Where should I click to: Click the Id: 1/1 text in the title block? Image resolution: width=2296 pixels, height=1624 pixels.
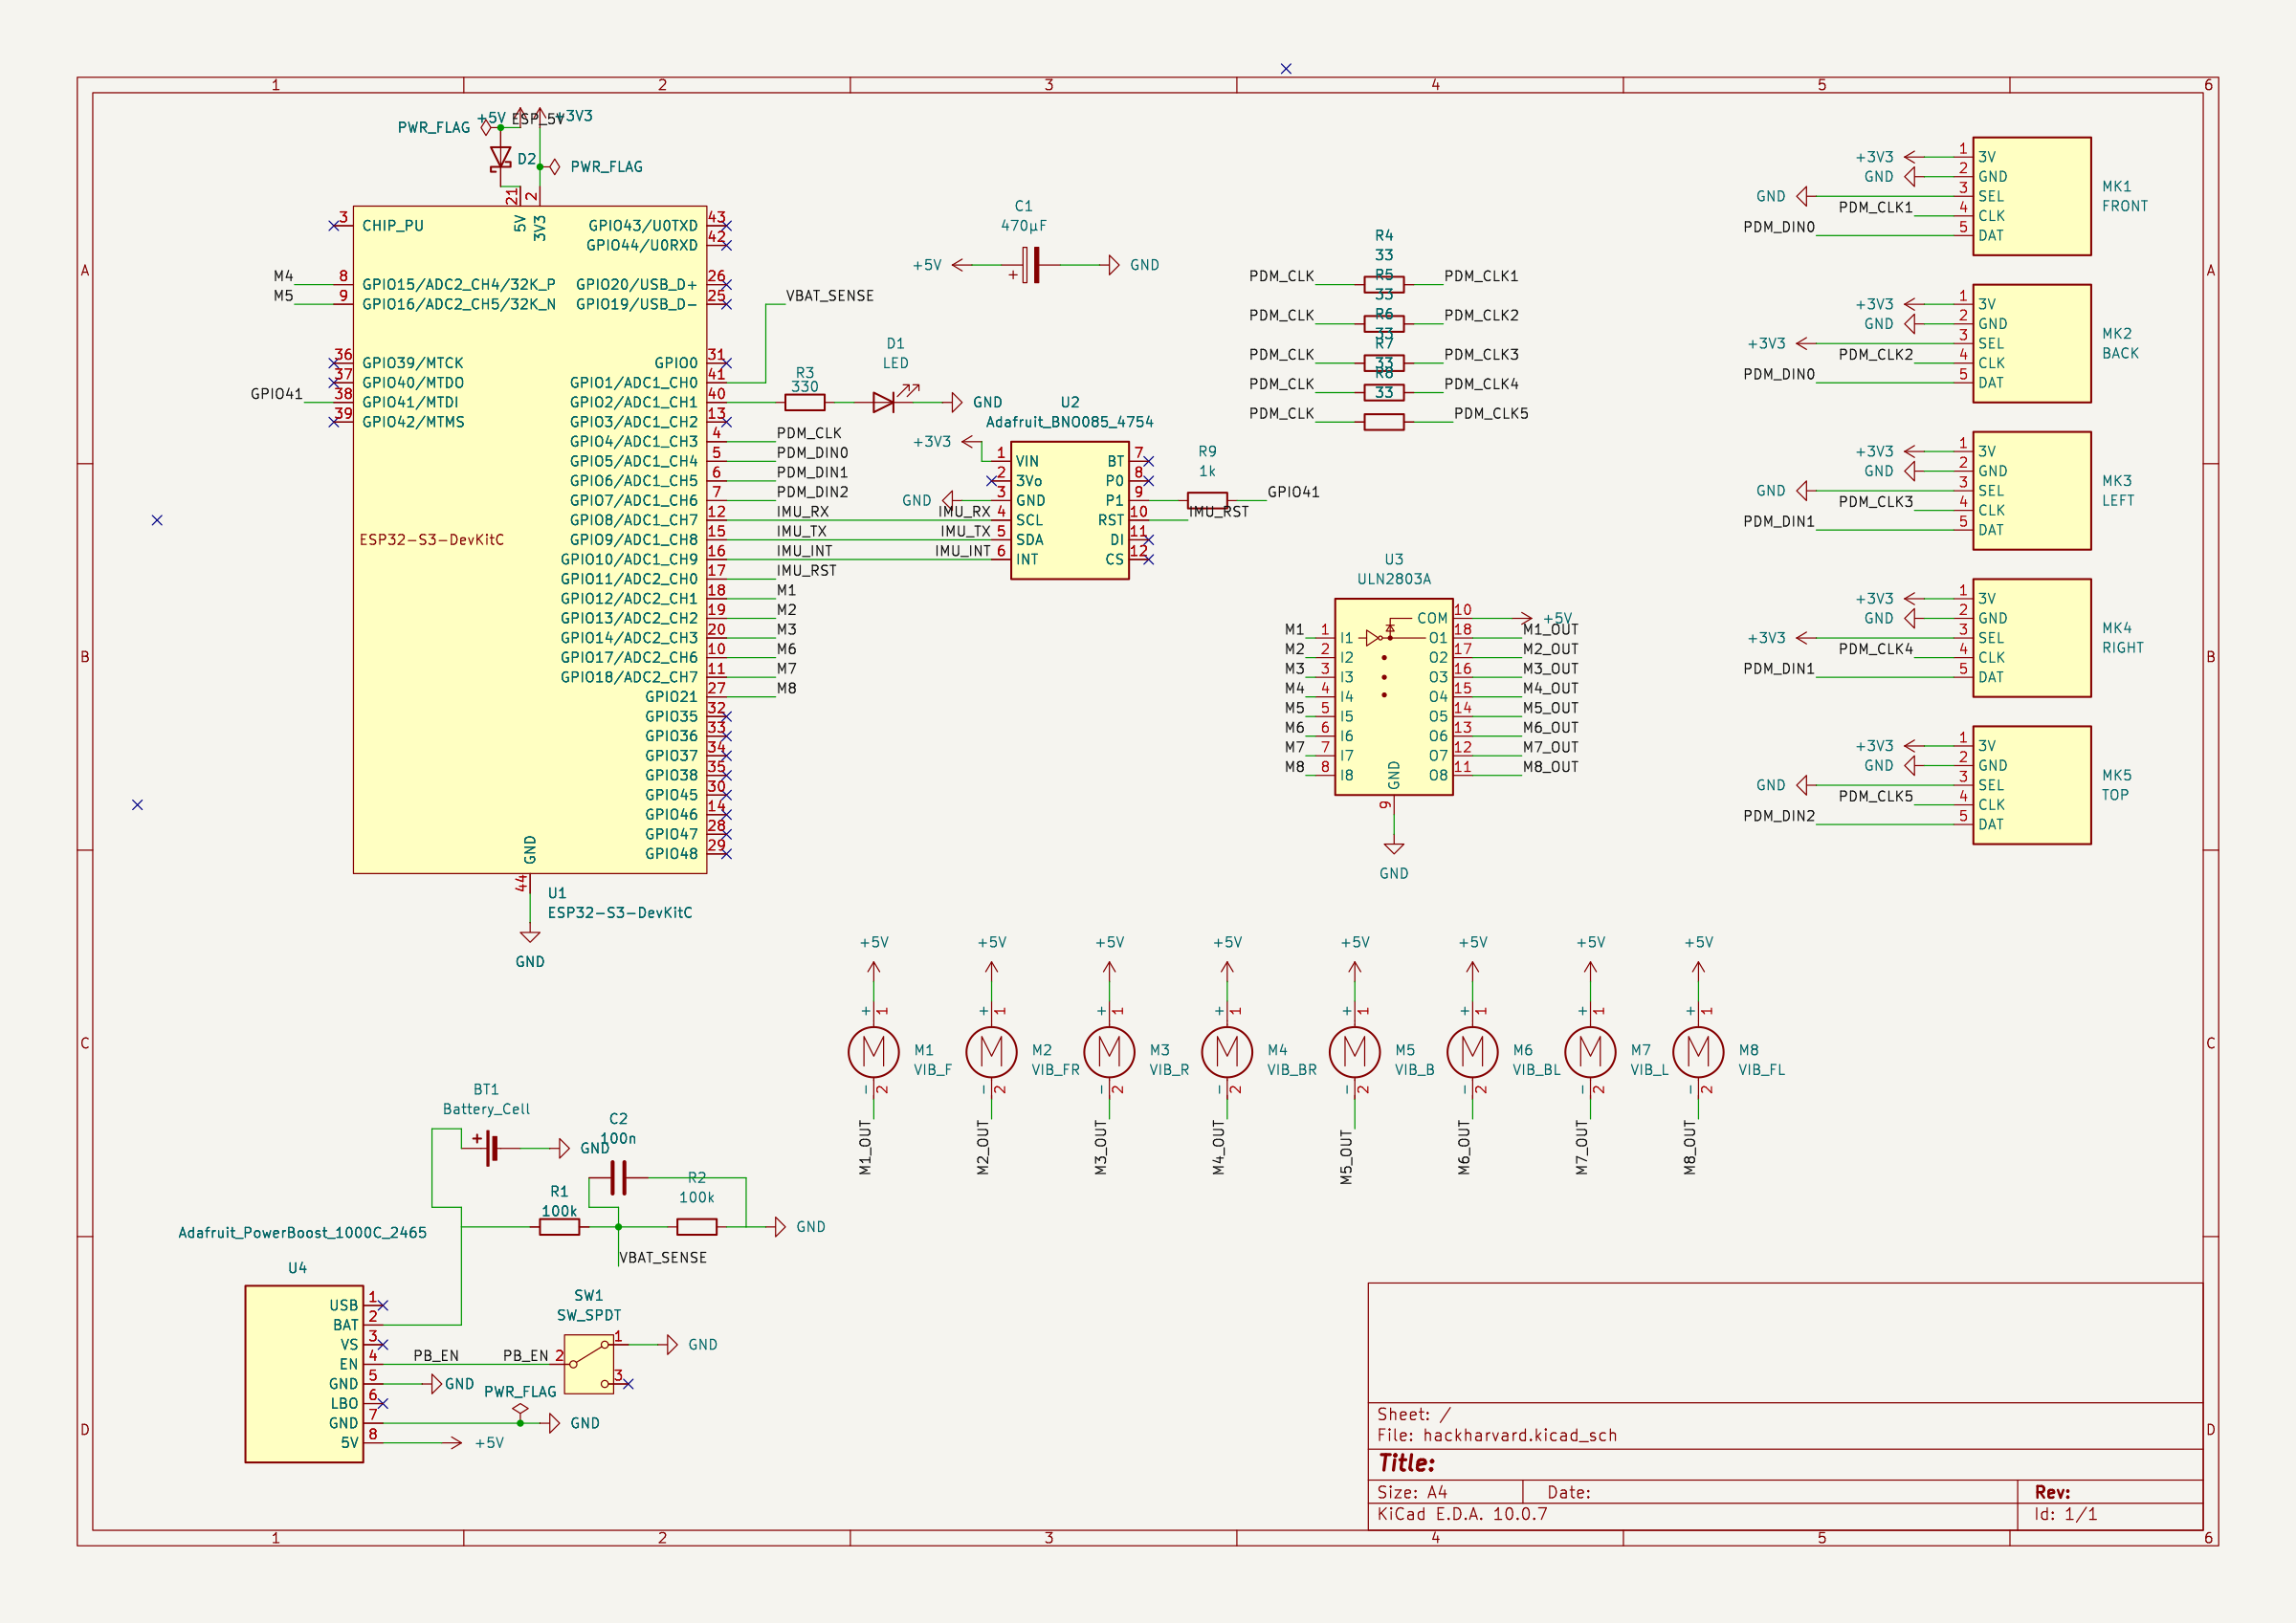click(x=2065, y=1514)
